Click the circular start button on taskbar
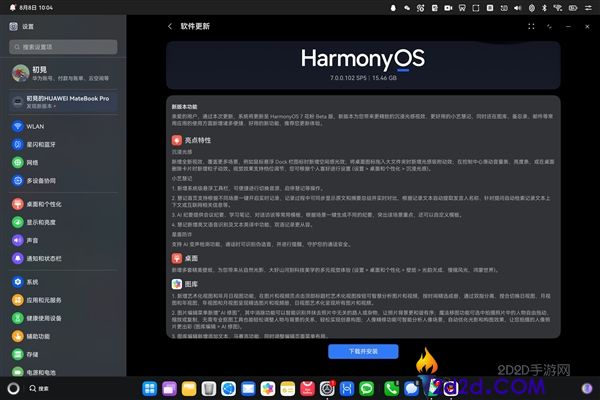 coord(13,389)
